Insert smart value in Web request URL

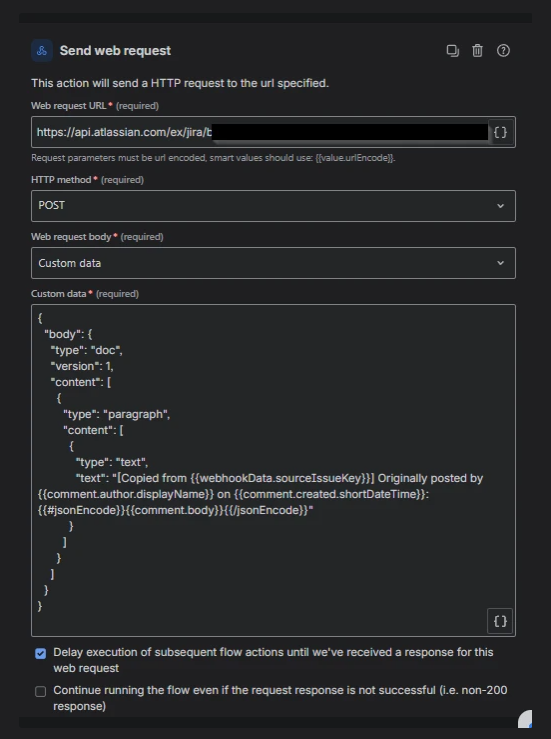tap(500, 132)
